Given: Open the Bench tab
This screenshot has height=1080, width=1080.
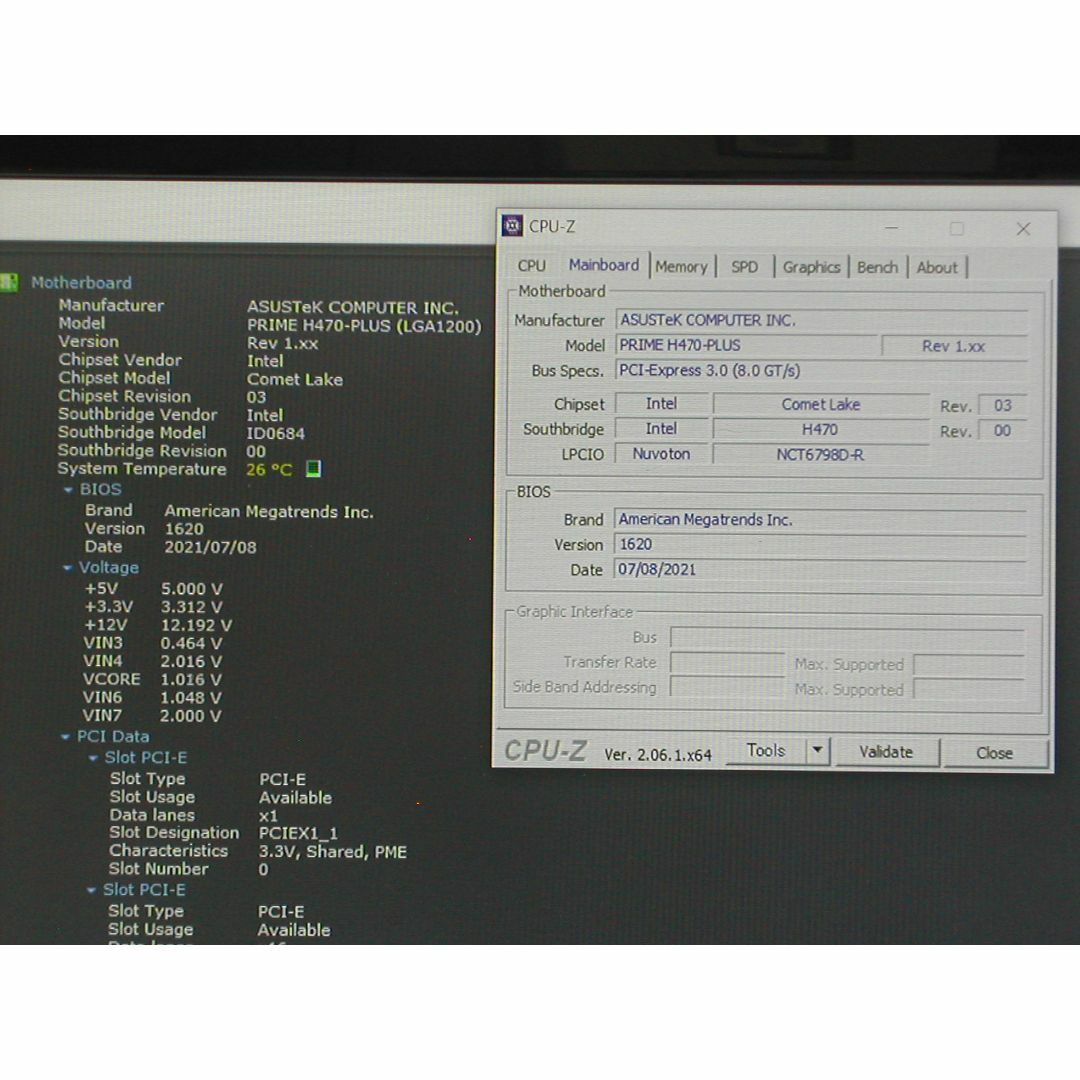Looking at the screenshot, I should coord(877,267).
